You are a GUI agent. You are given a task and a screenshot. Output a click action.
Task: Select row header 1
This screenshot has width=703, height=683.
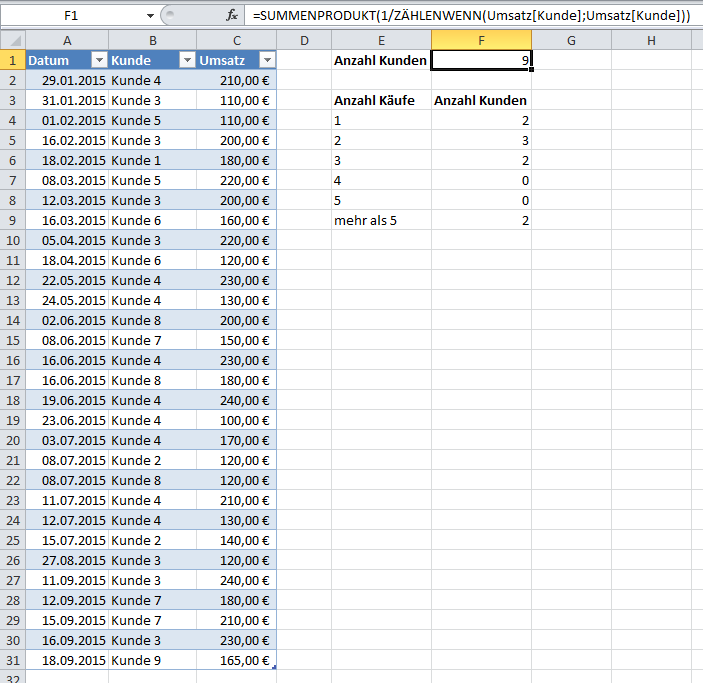click(x=13, y=60)
